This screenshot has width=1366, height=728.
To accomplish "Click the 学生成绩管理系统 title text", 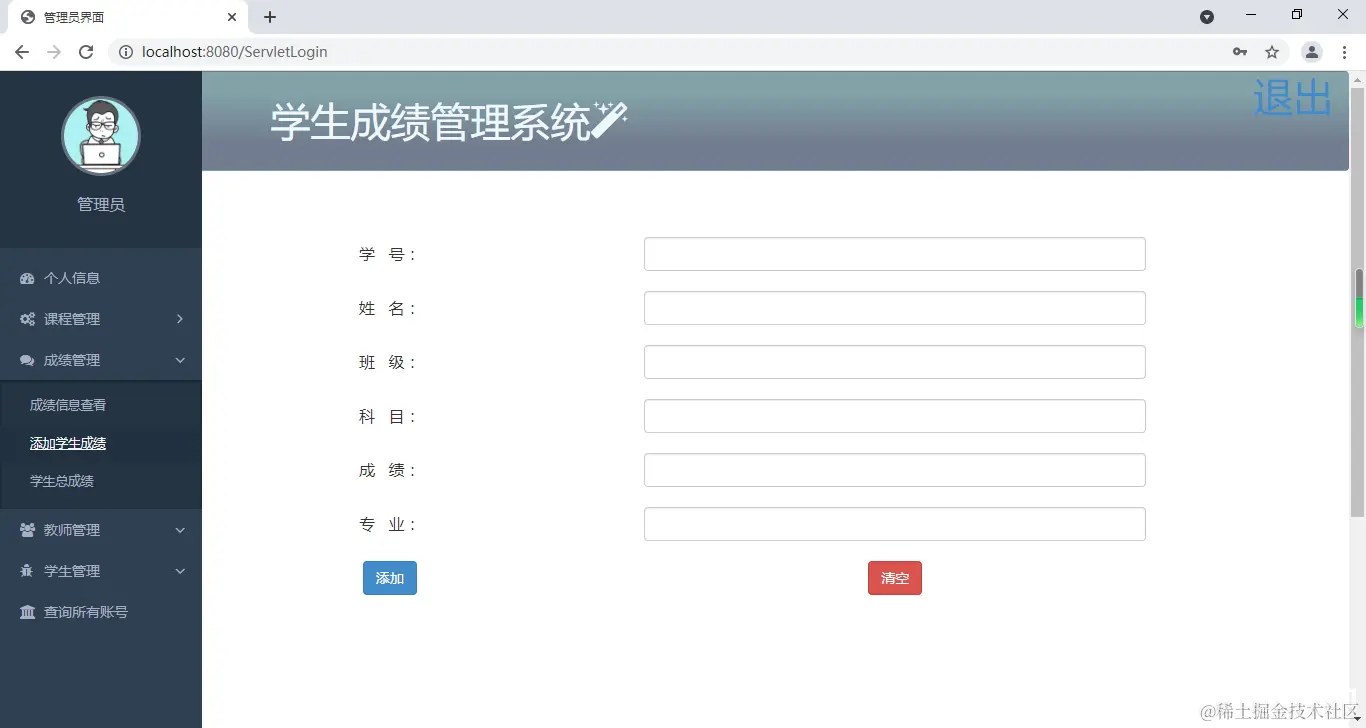I will 431,122.
